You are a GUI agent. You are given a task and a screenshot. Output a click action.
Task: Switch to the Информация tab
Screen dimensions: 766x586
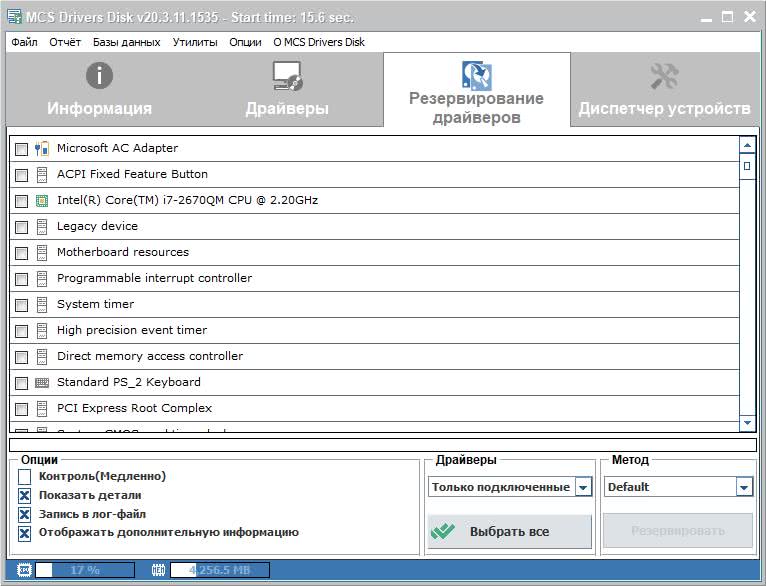point(99,89)
